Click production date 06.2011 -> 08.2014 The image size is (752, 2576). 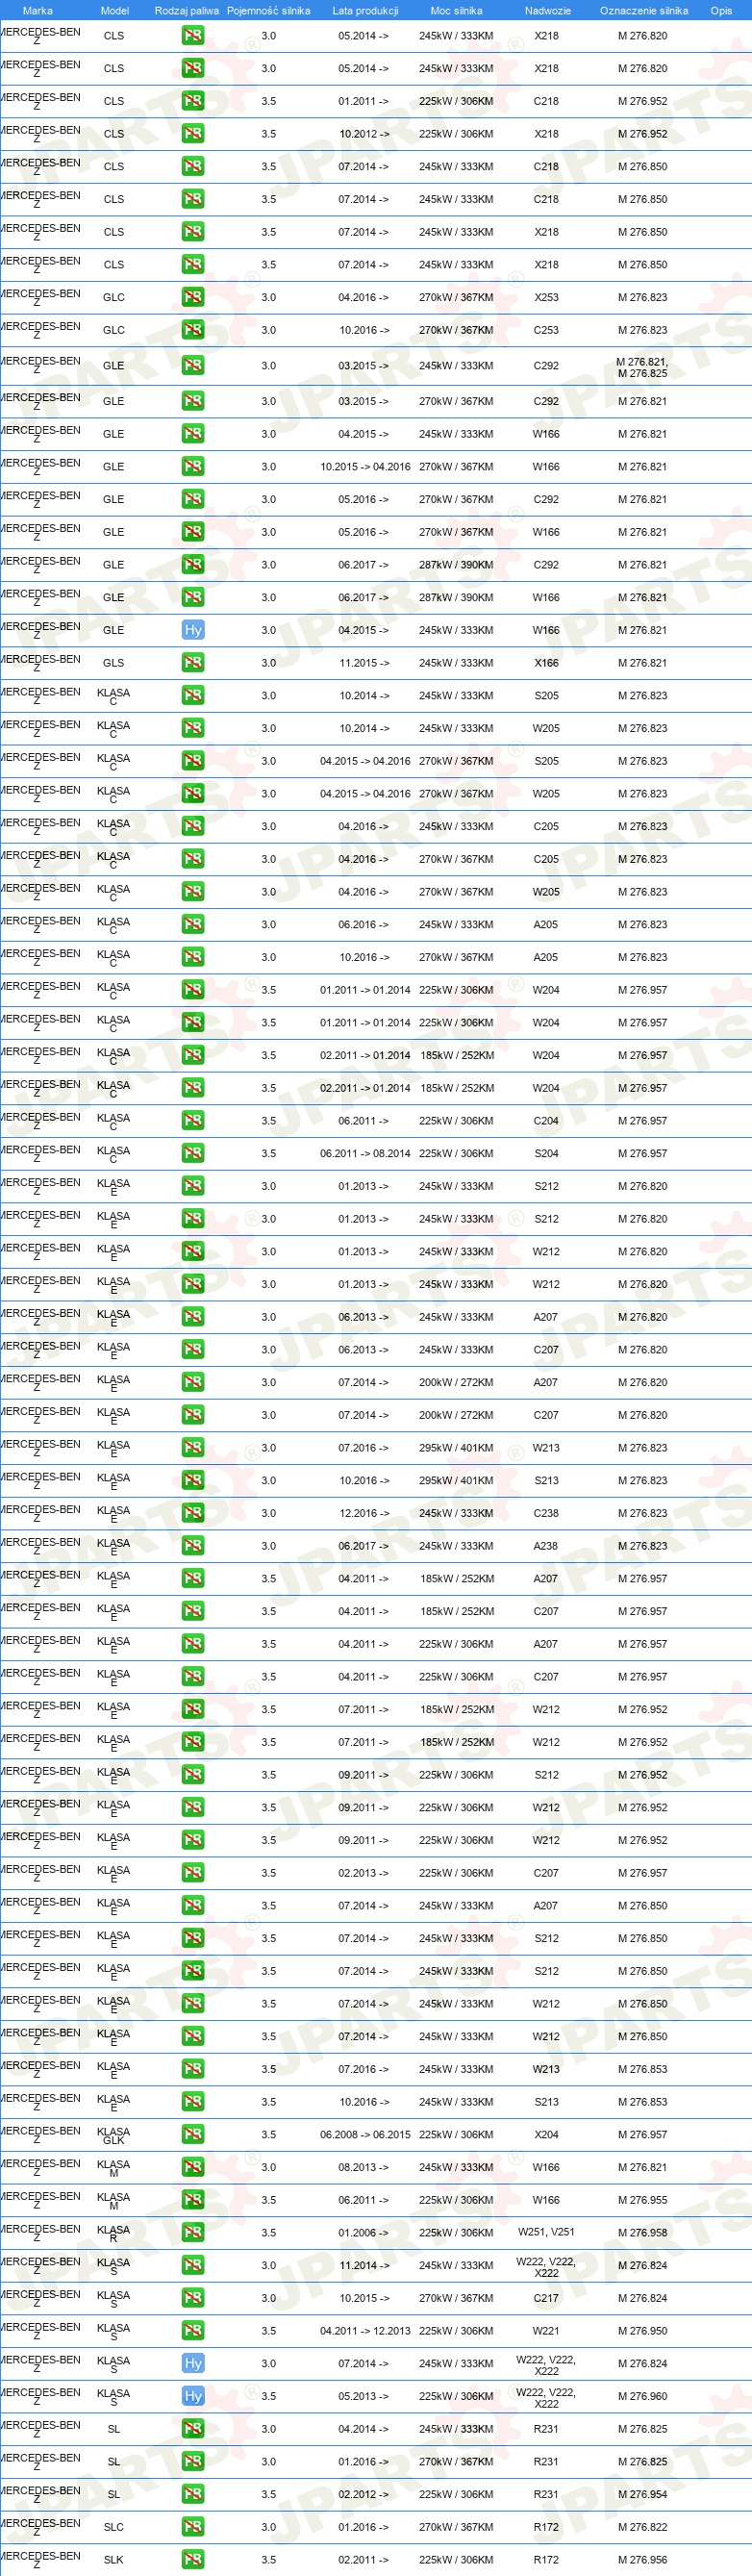click(x=365, y=1153)
